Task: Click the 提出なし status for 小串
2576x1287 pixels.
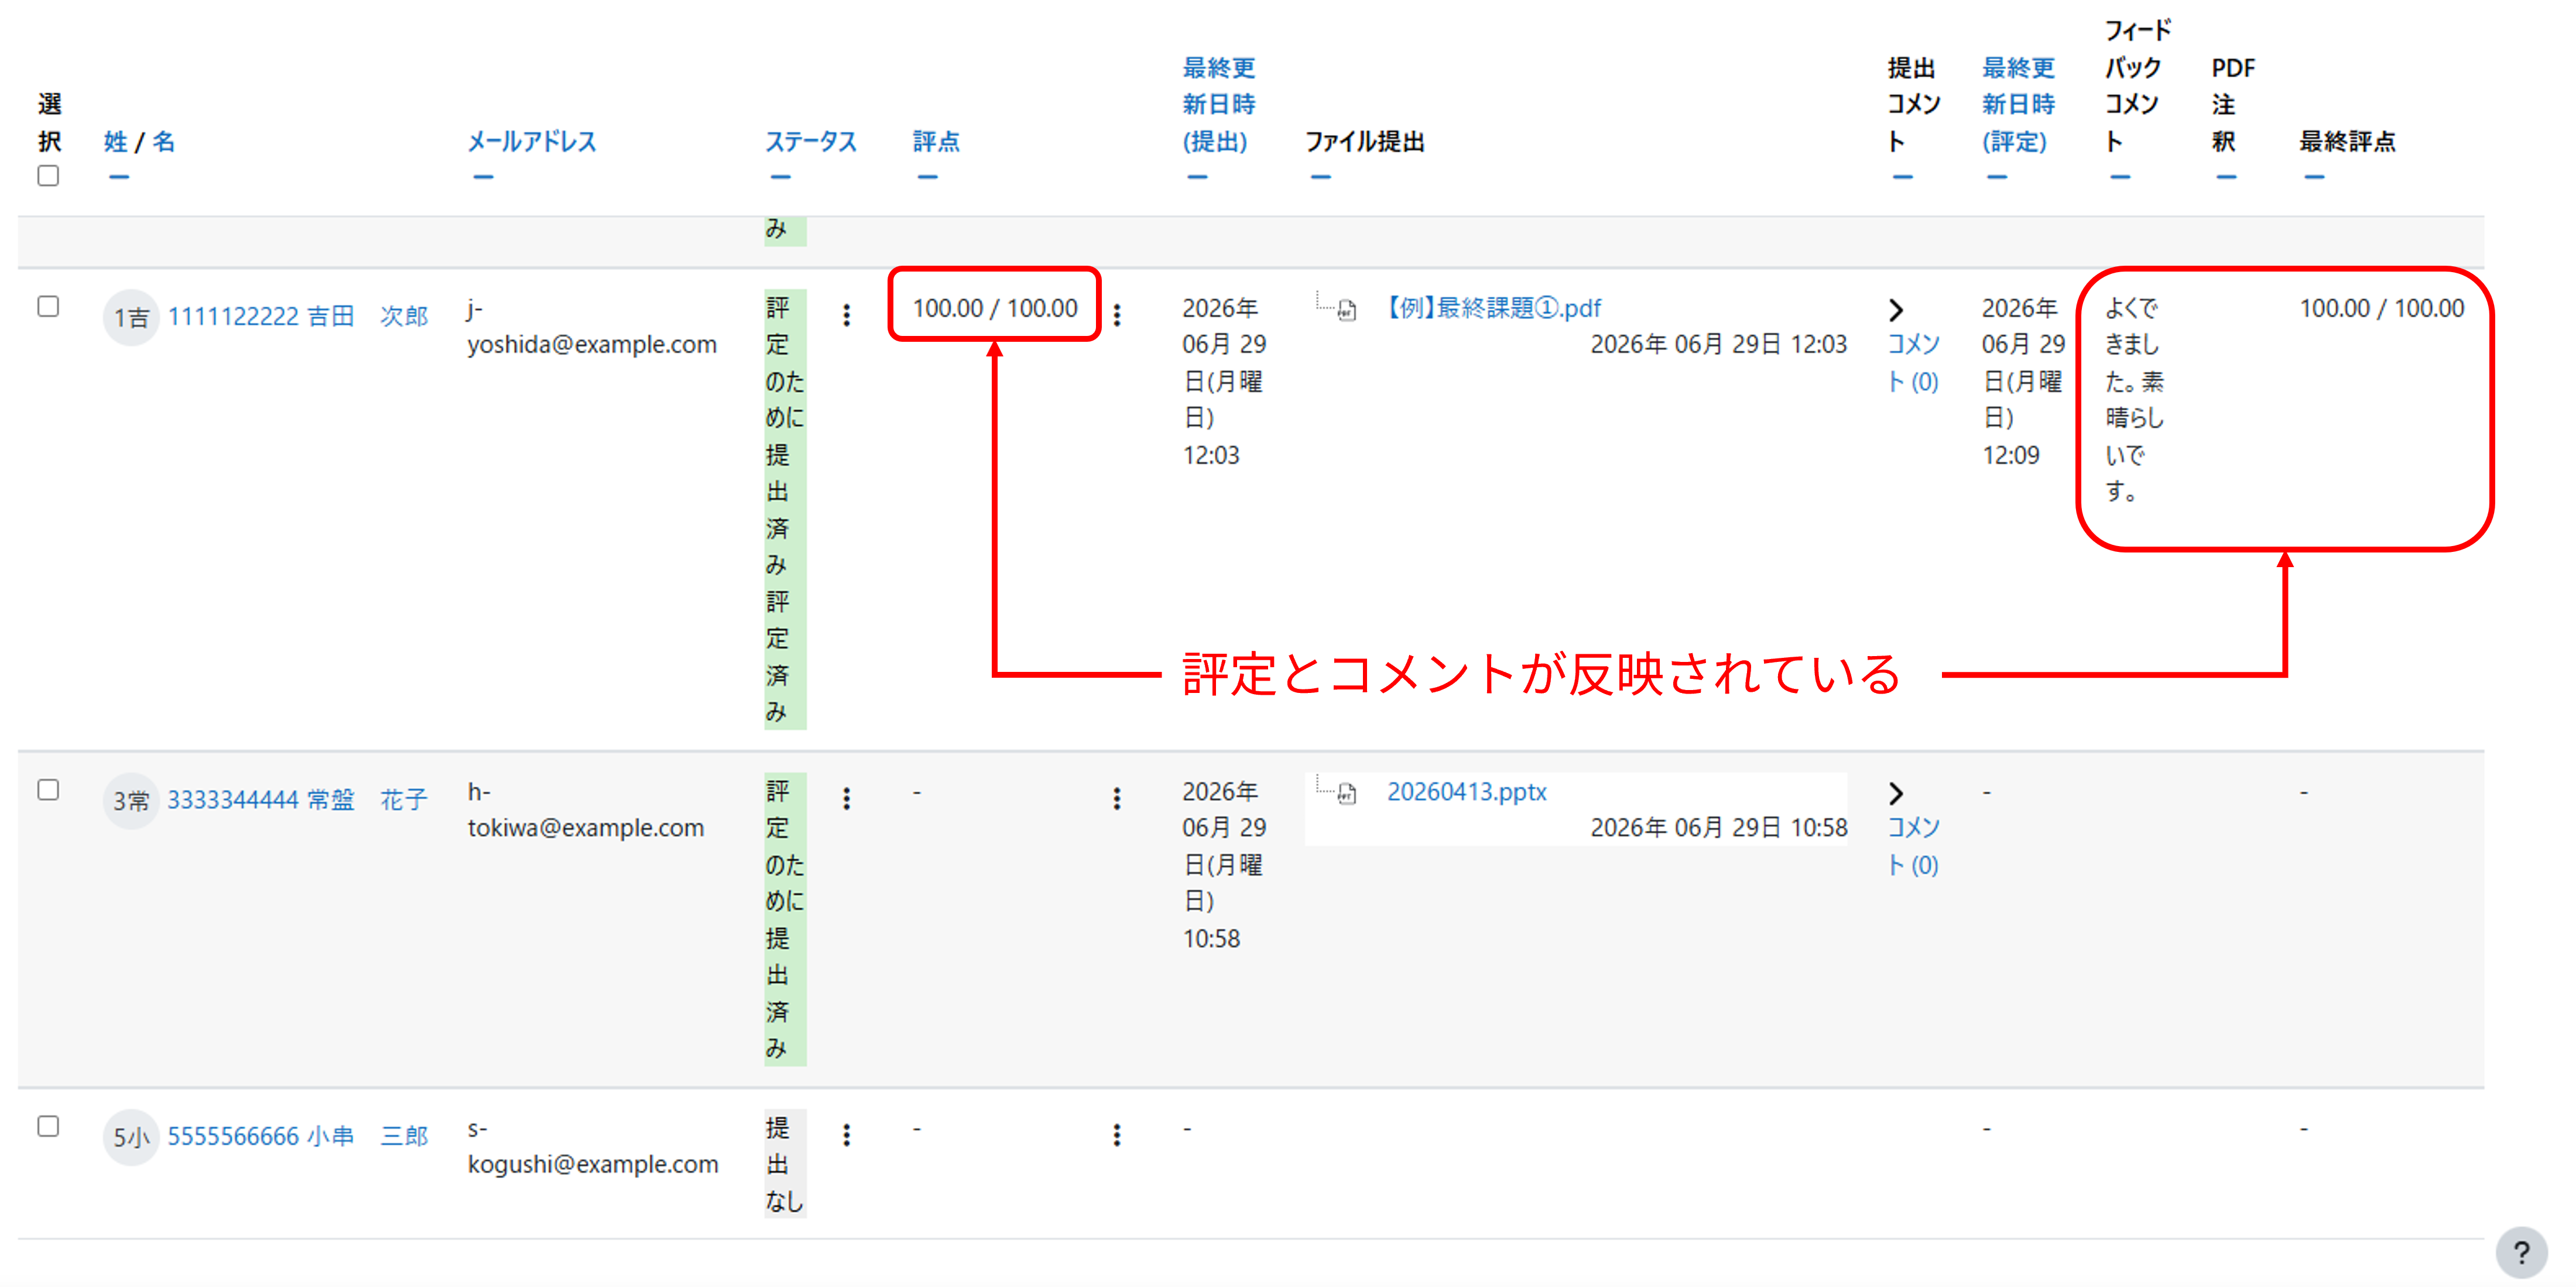Action: coord(785,1164)
